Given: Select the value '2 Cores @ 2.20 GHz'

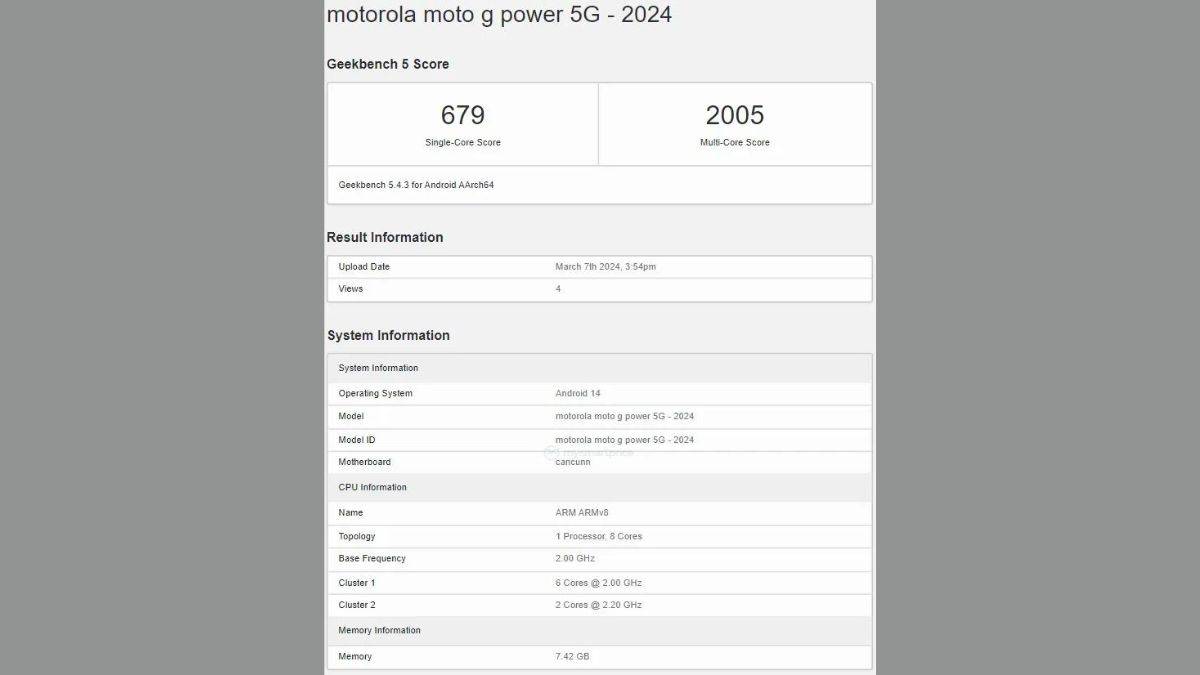Looking at the screenshot, I should 599,605.
